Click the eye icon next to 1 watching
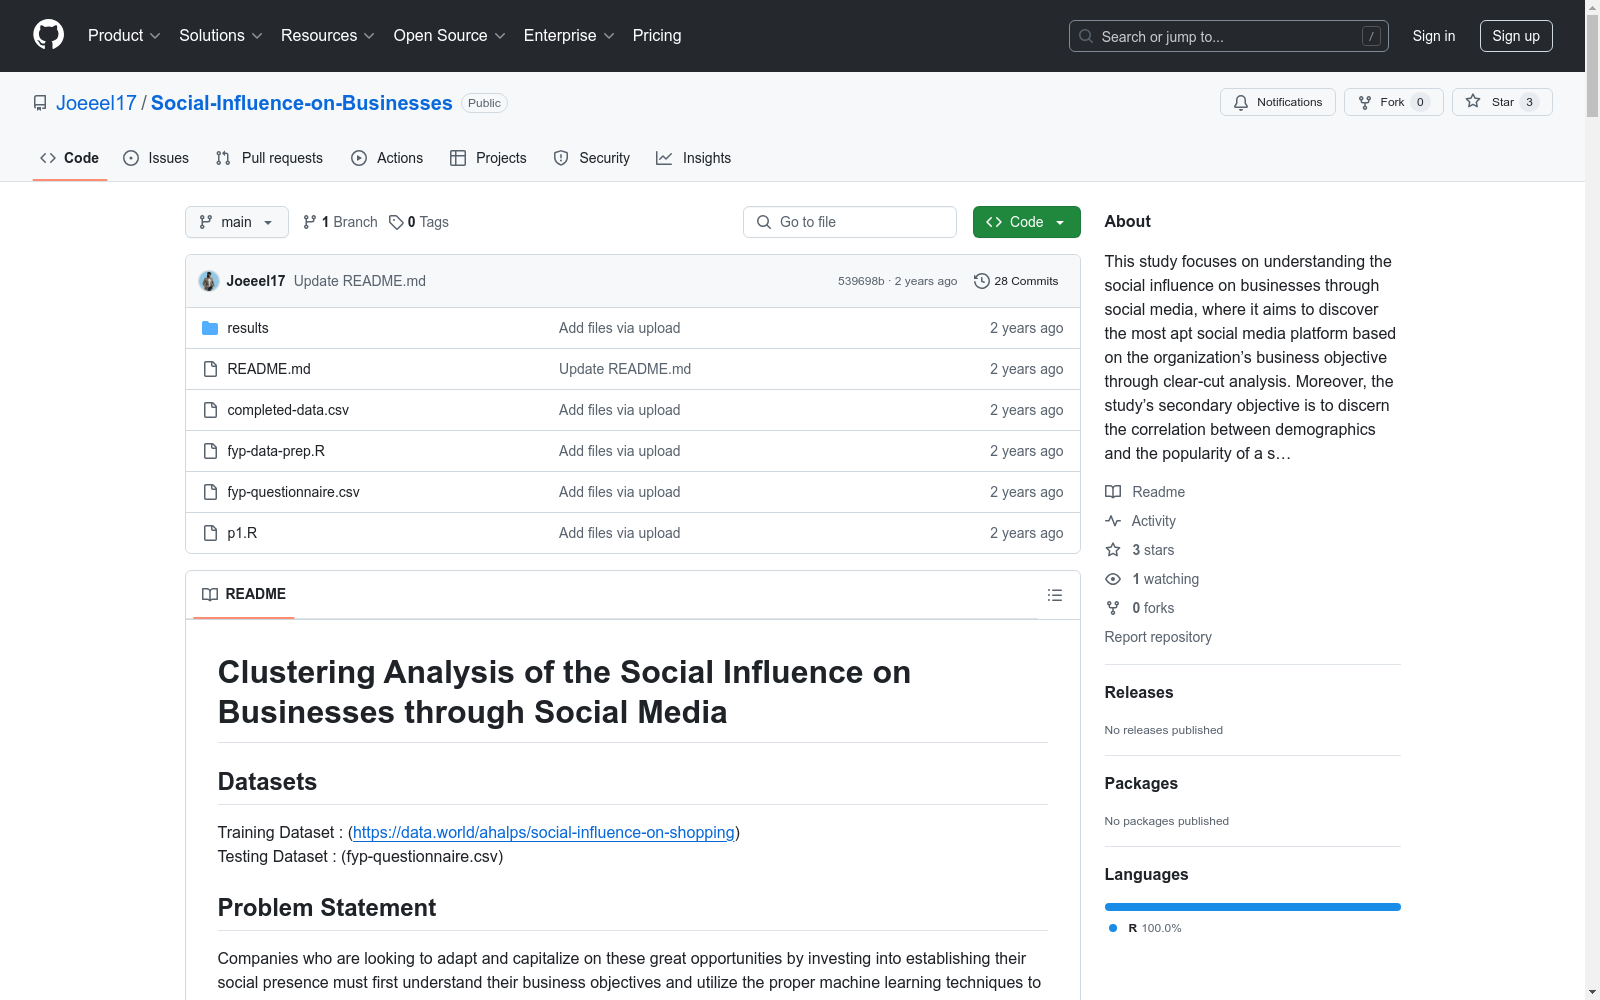The height and width of the screenshot is (1000, 1600). click(1113, 579)
